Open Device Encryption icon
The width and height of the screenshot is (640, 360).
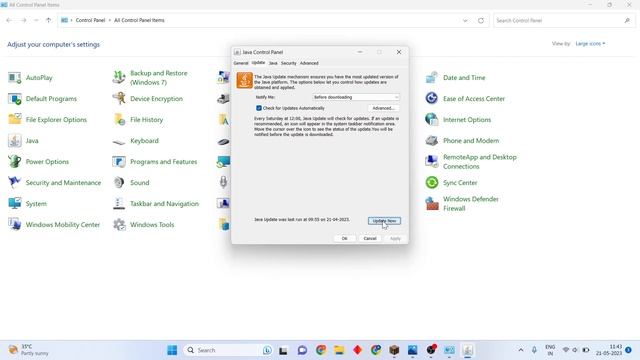coord(119,99)
